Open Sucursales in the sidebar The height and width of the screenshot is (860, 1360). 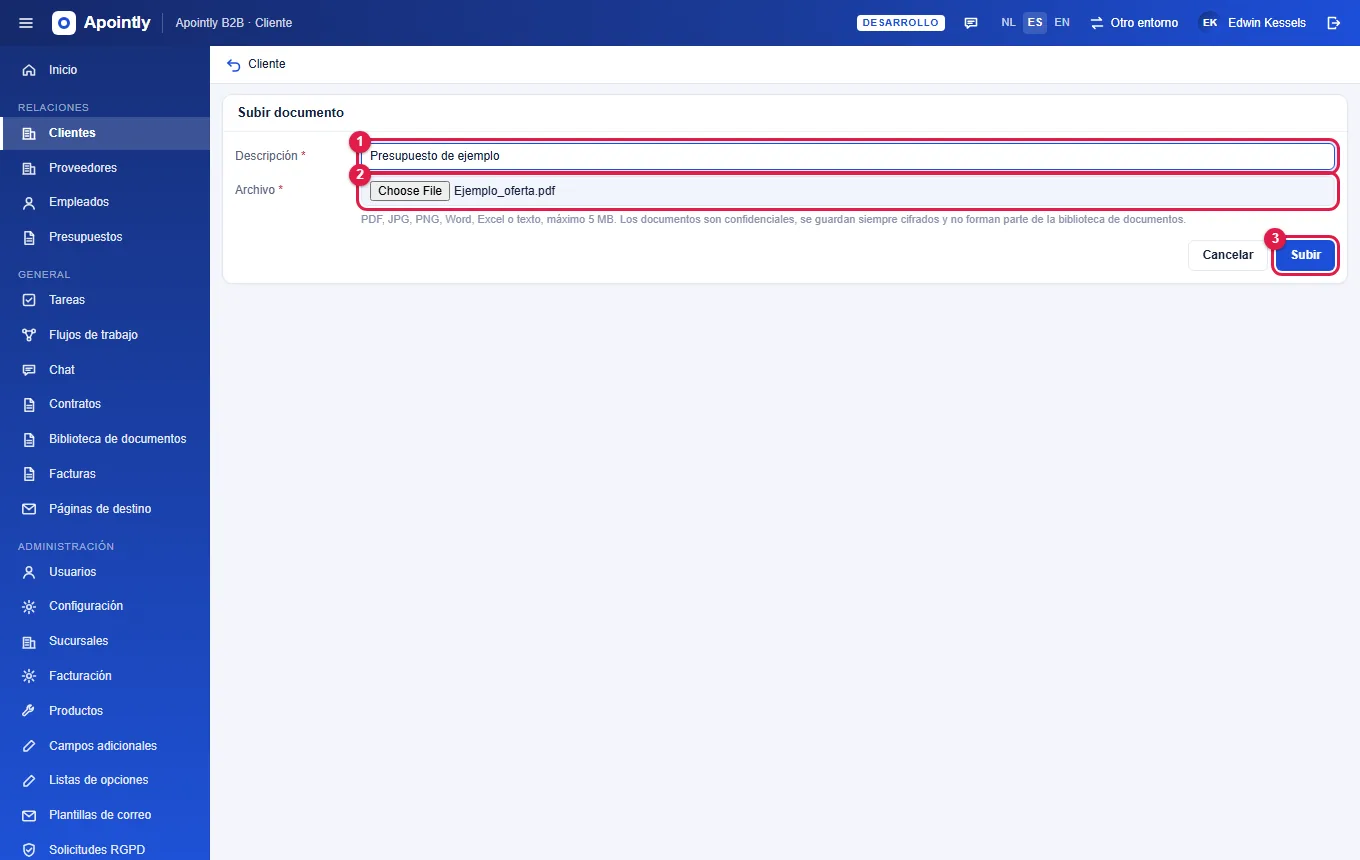click(x=105, y=641)
